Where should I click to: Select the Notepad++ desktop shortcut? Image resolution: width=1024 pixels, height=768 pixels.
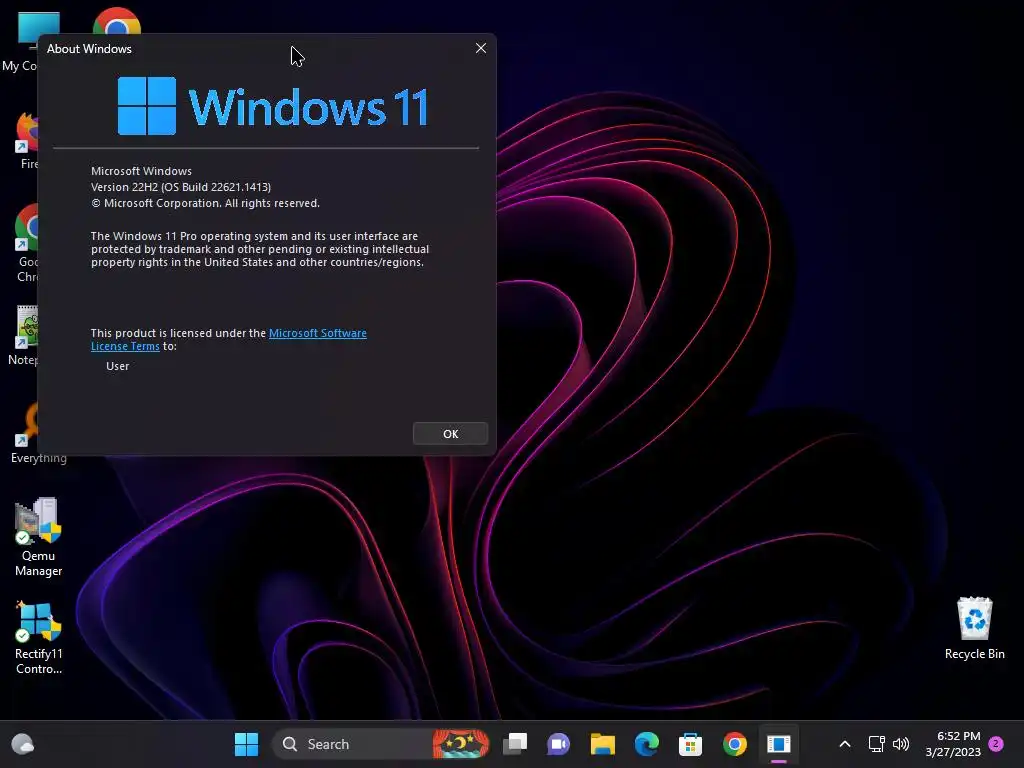click(x=24, y=336)
